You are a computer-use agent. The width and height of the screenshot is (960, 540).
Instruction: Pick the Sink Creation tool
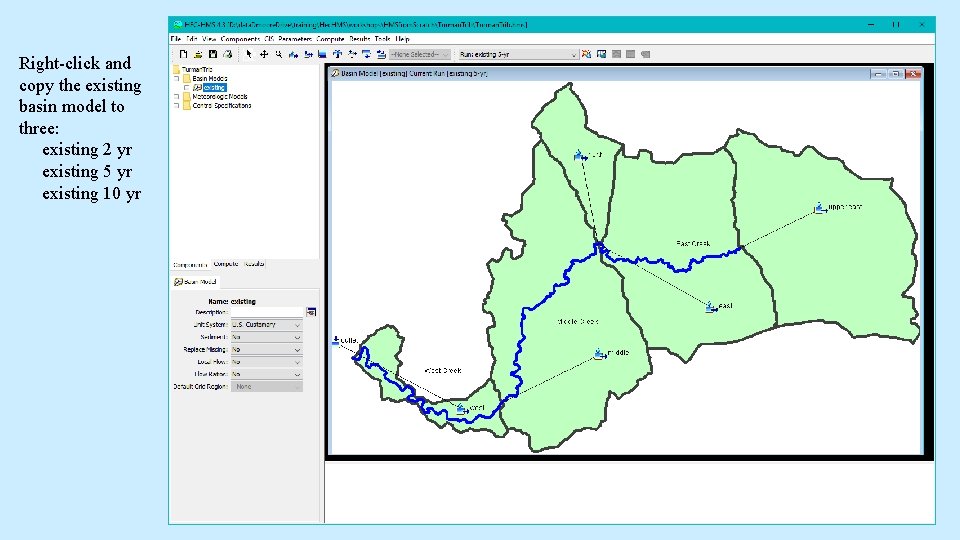[381, 54]
